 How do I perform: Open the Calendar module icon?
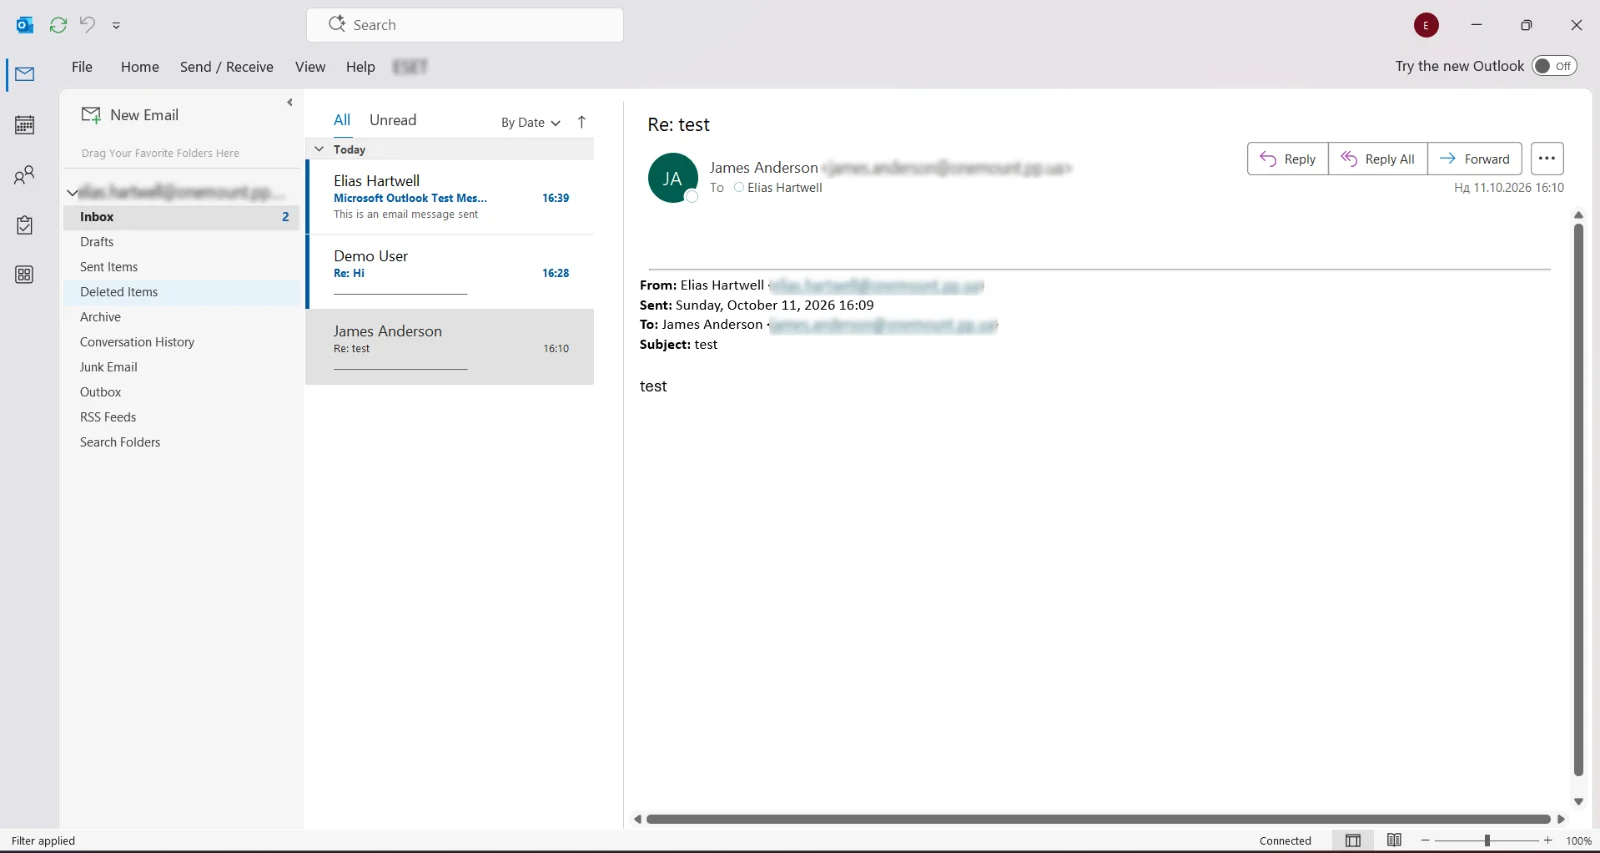tap(25, 125)
